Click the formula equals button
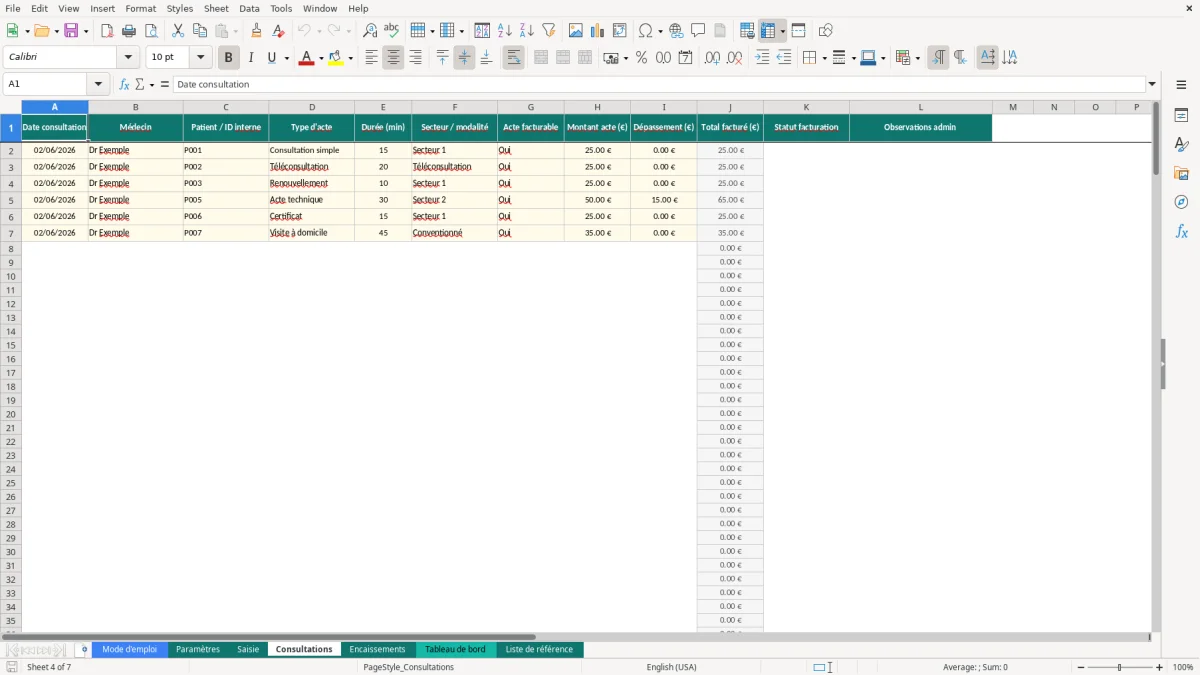Screen dimensions: 1200x675 (x=165, y=84)
